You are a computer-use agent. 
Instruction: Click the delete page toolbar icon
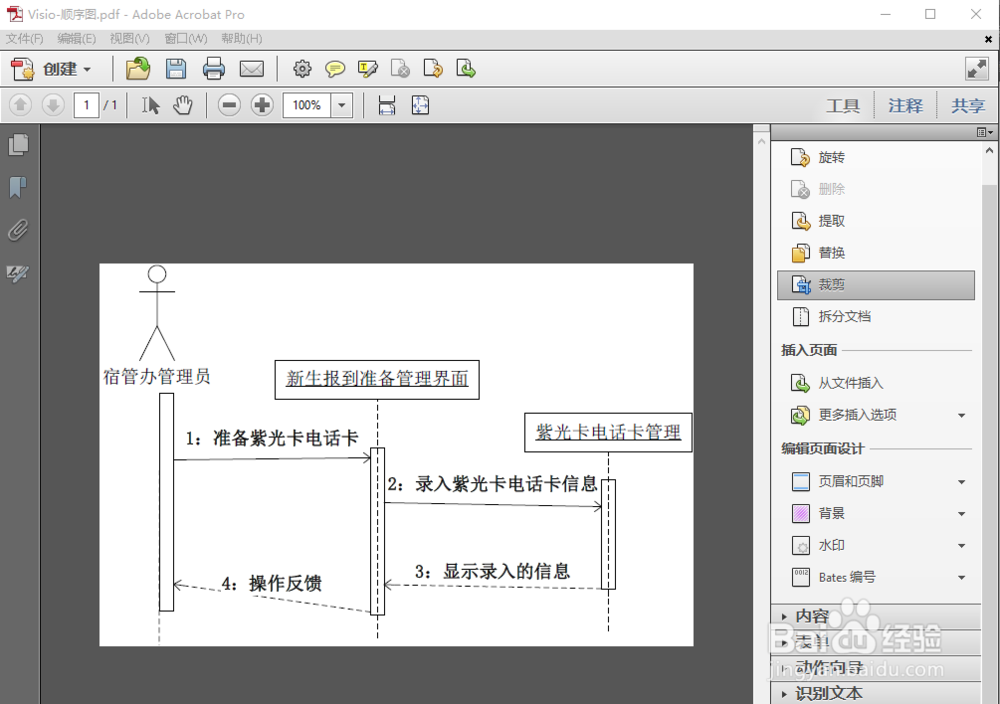pos(400,69)
